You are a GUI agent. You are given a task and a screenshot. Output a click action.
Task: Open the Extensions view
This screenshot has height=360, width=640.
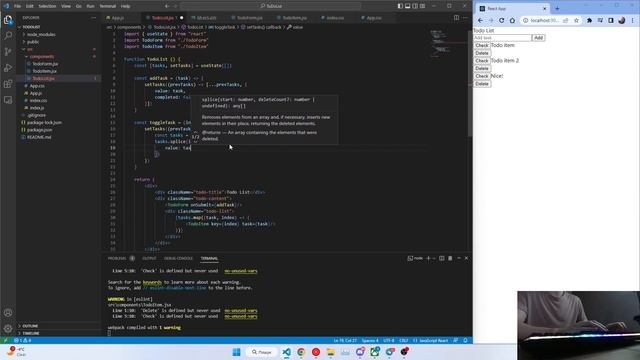(8, 84)
